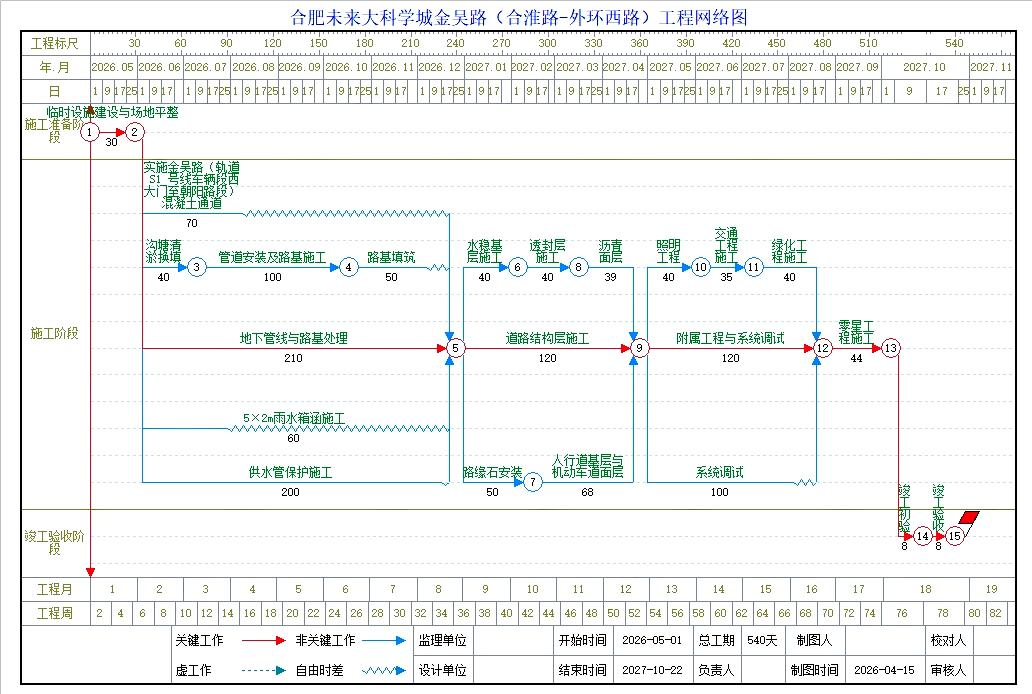The image size is (1032, 694).
Task: Click the duration 210 under 地下管线与路基处理
Action: (294, 358)
